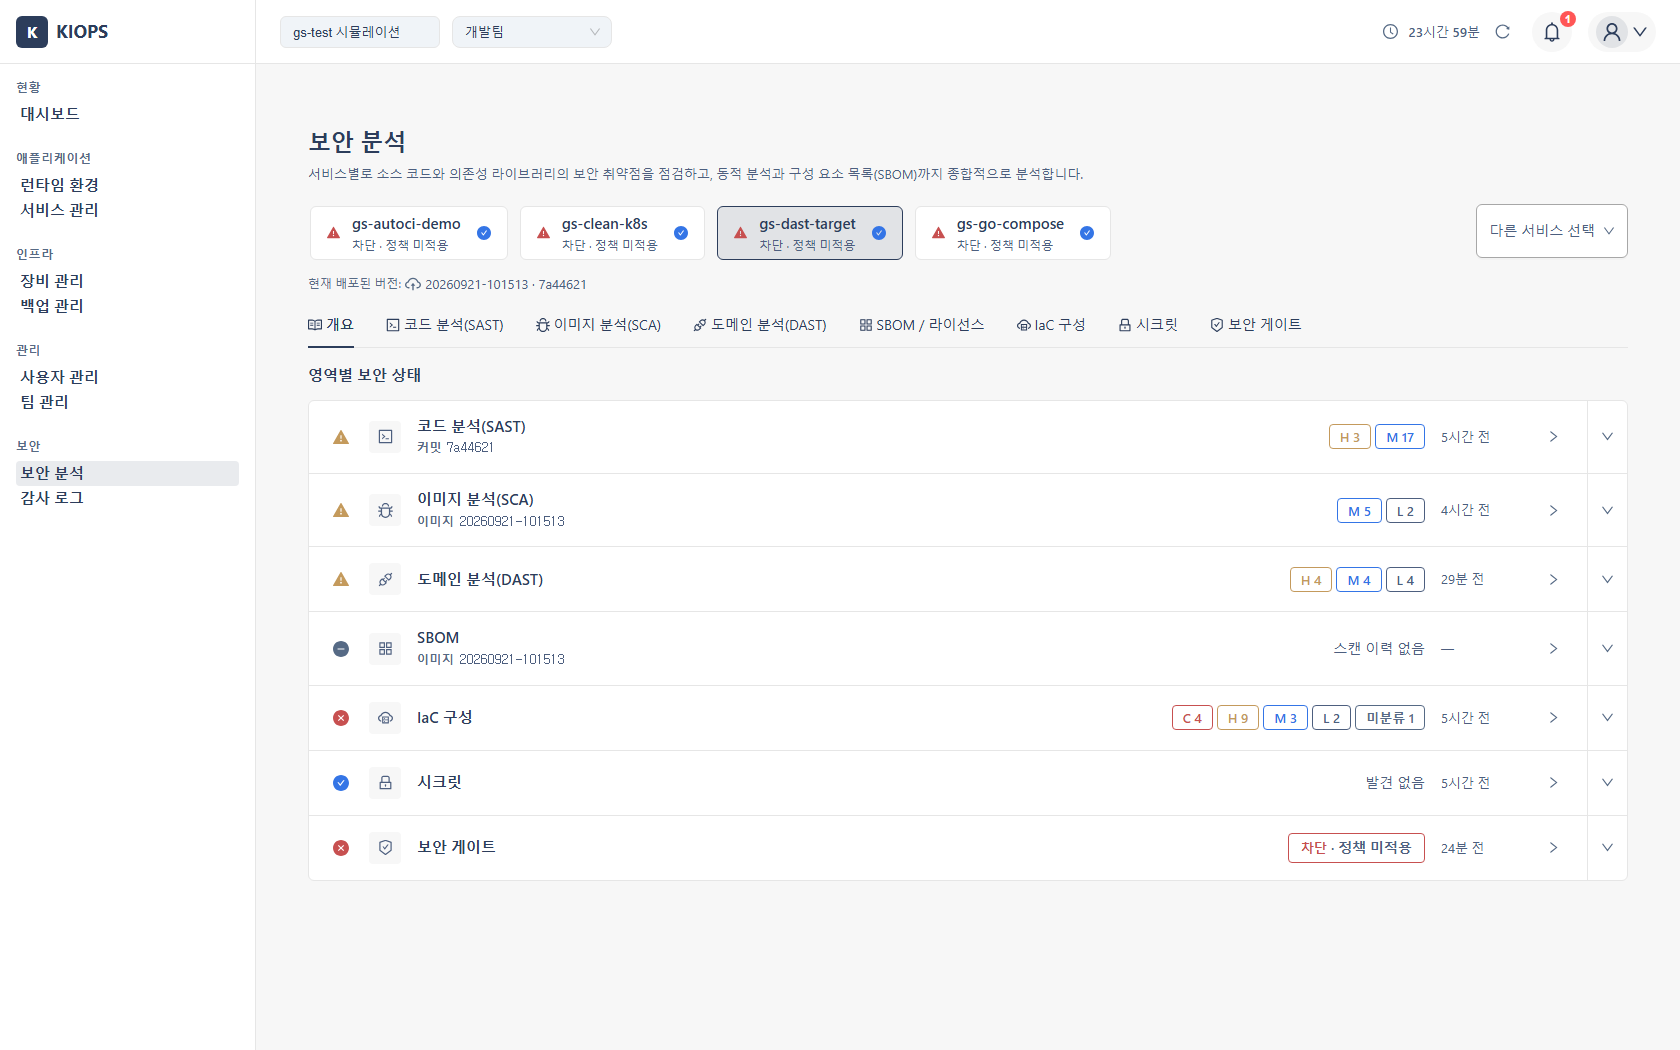Switch to the SBOM / 라이선스 tab
This screenshot has width=1680, height=1050.
pyautogui.click(x=921, y=325)
